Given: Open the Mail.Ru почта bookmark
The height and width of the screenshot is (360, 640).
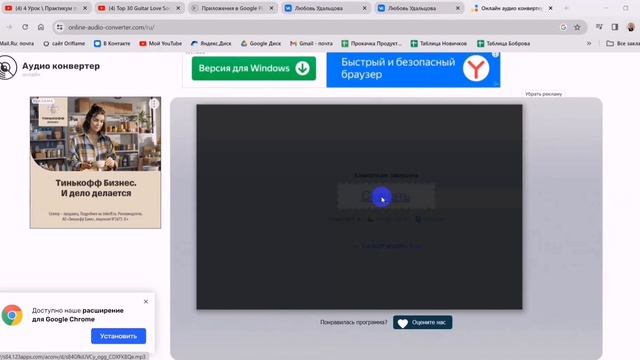Looking at the screenshot, I should [x=17, y=43].
